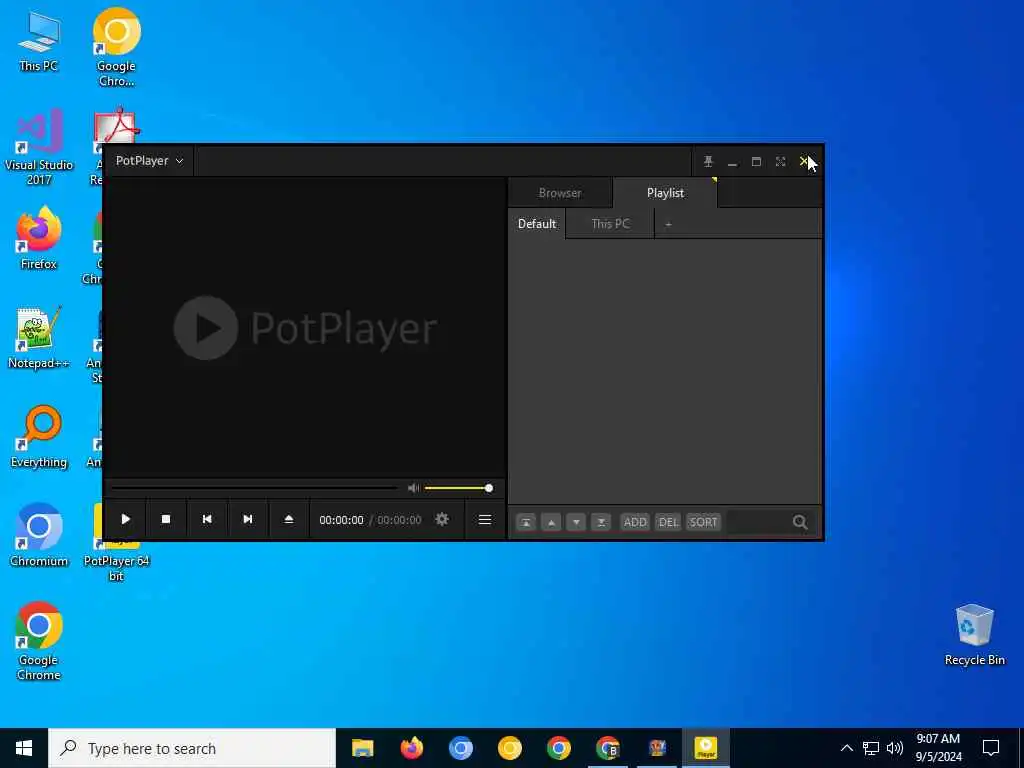Open the Windows Start menu
This screenshot has height=768, width=1024.
tap(24, 748)
